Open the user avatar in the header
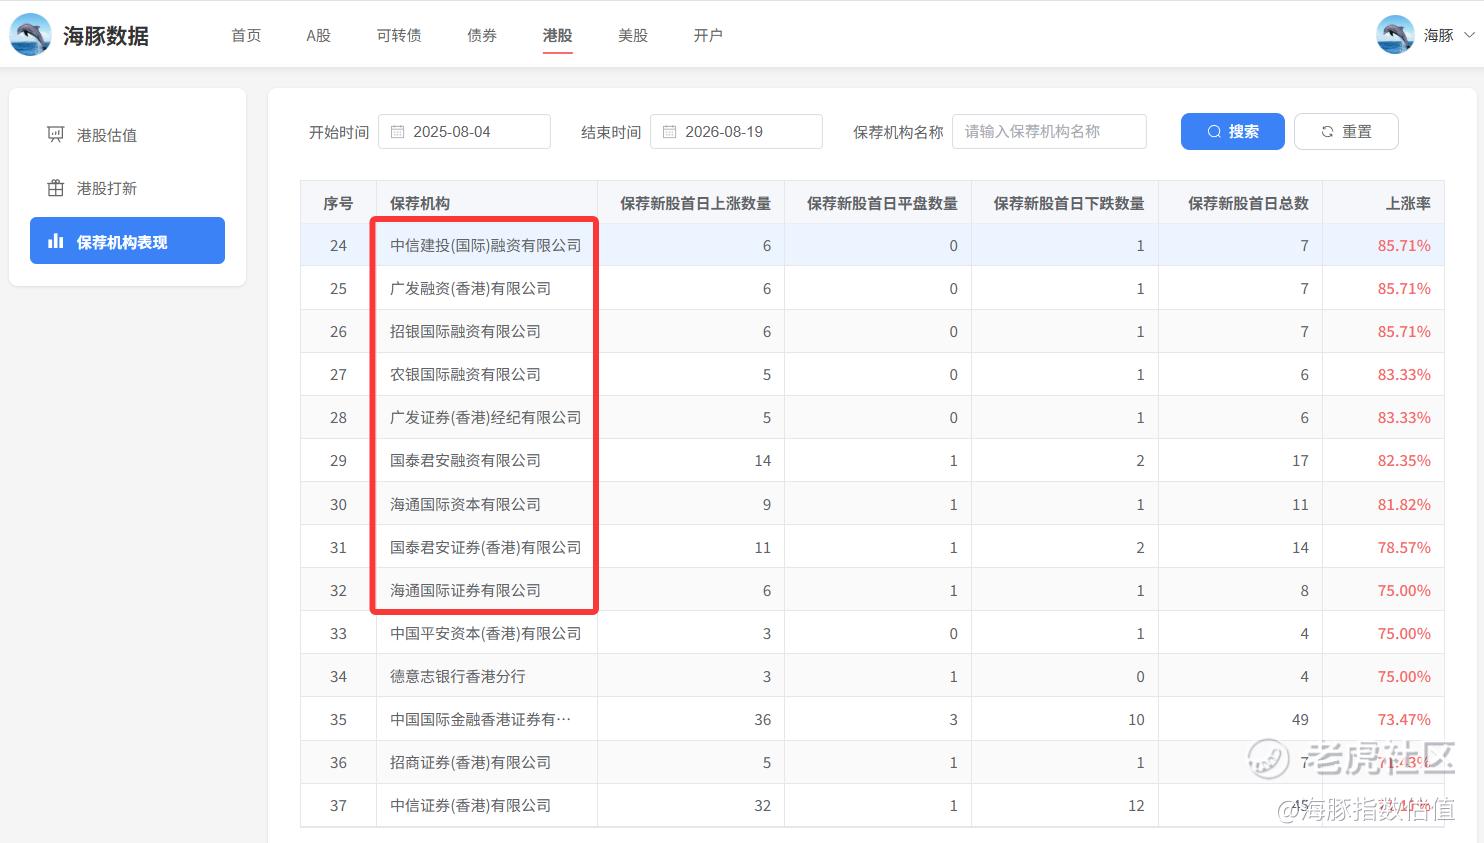Screen dimensions: 1484x843 [x=1395, y=35]
